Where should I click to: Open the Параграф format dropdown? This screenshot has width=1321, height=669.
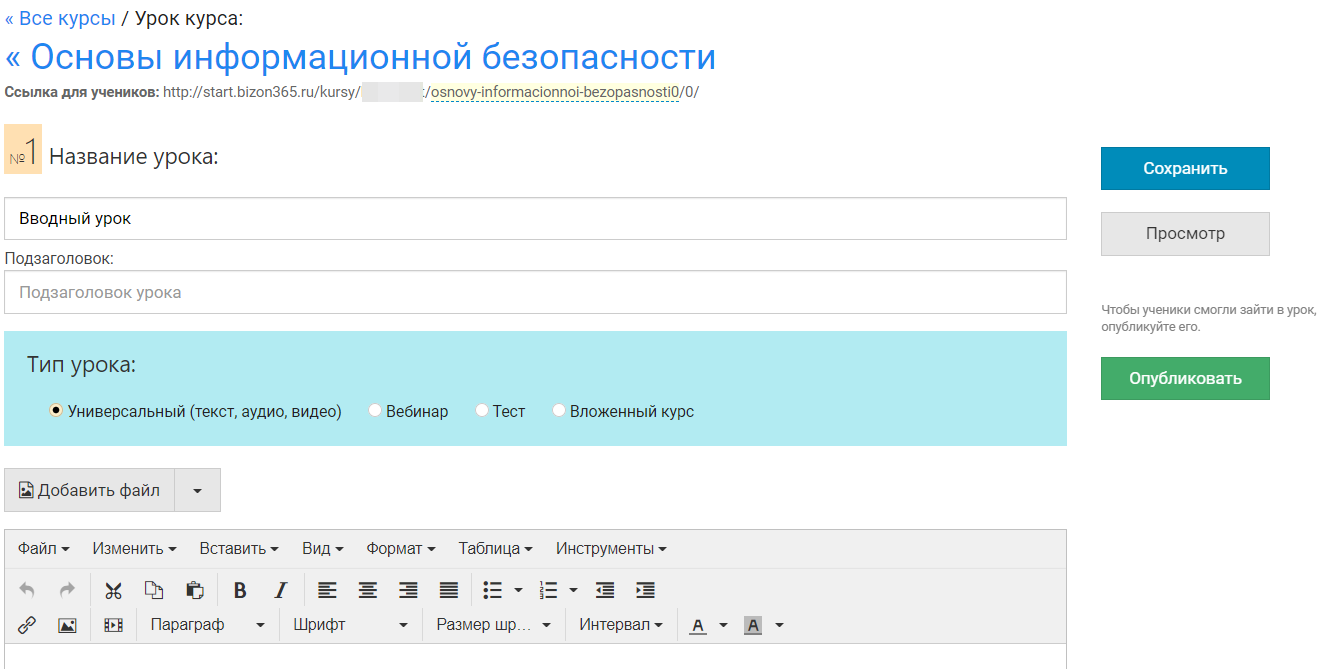pos(207,625)
